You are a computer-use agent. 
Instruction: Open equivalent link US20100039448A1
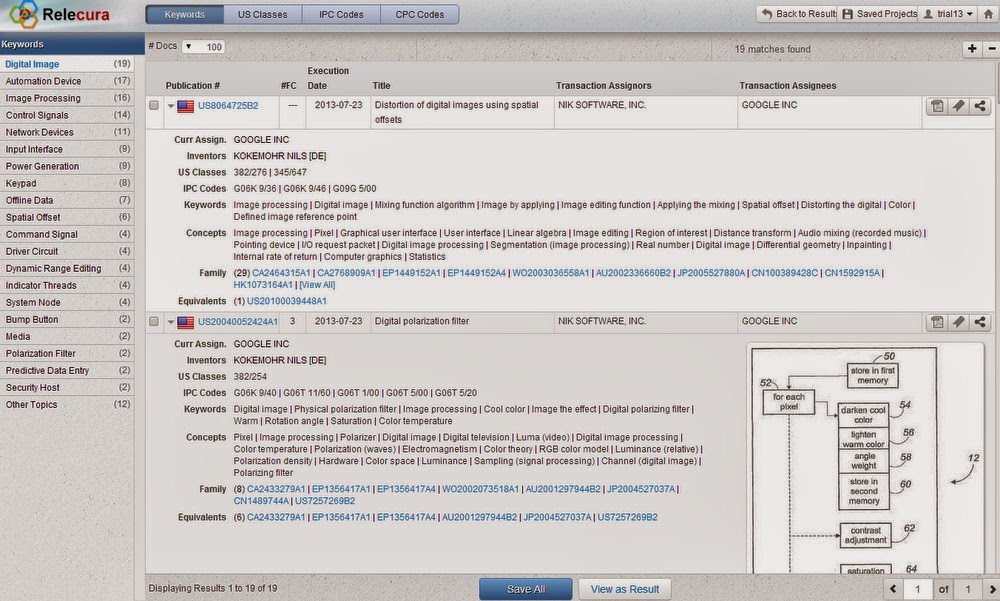[x=286, y=301]
